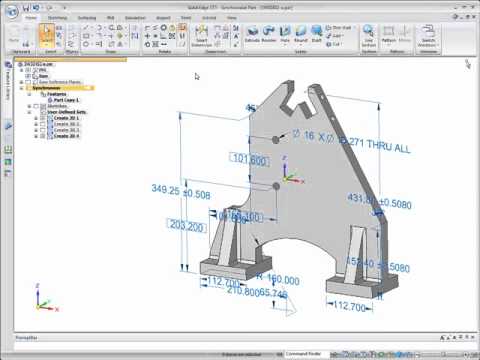The height and width of the screenshot is (360, 480).
Task: Toggle the Sketches checkbox in PathFinder
Action: [36, 106]
